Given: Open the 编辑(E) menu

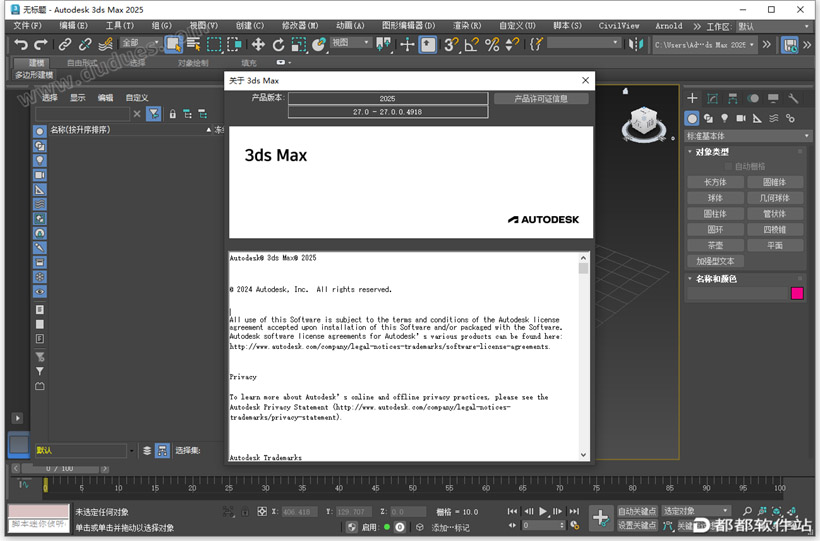Looking at the screenshot, I should 73,26.
